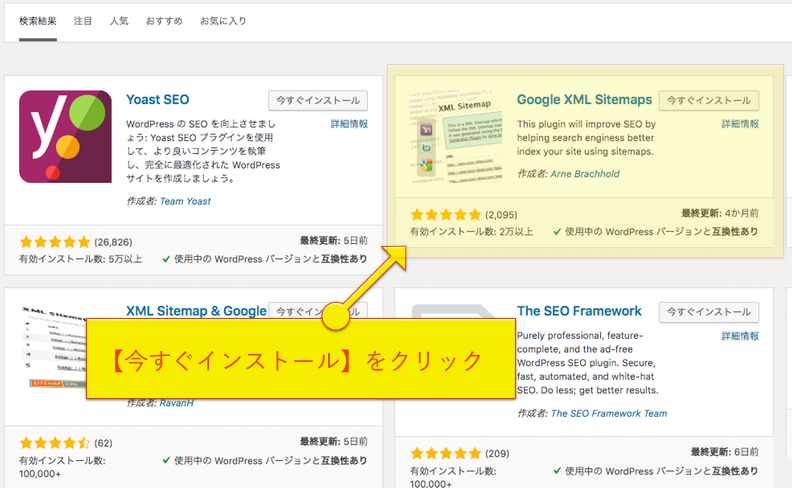Image resolution: width=792 pixels, height=488 pixels.
Task: Install Google XML Sitemaps with 今すぐインストール
Action: pos(709,101)
